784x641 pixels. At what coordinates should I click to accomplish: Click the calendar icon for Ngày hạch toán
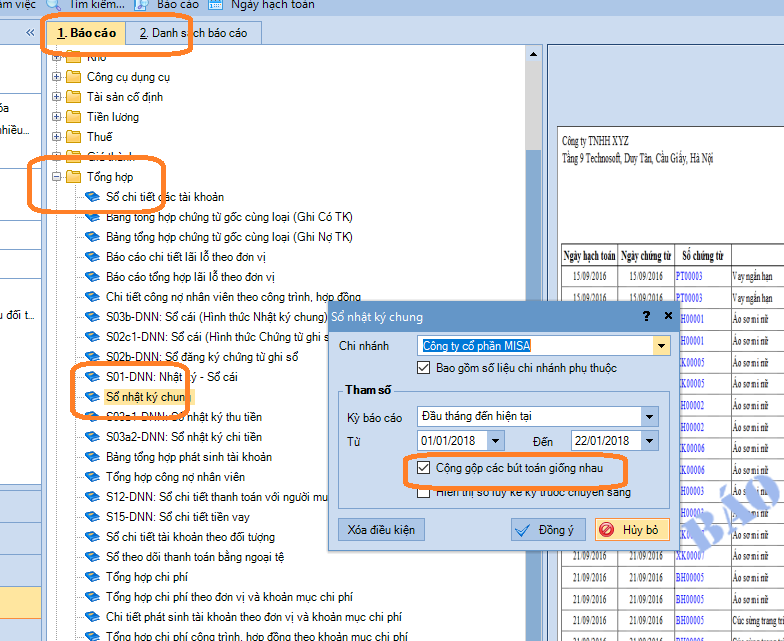(216, 5)
